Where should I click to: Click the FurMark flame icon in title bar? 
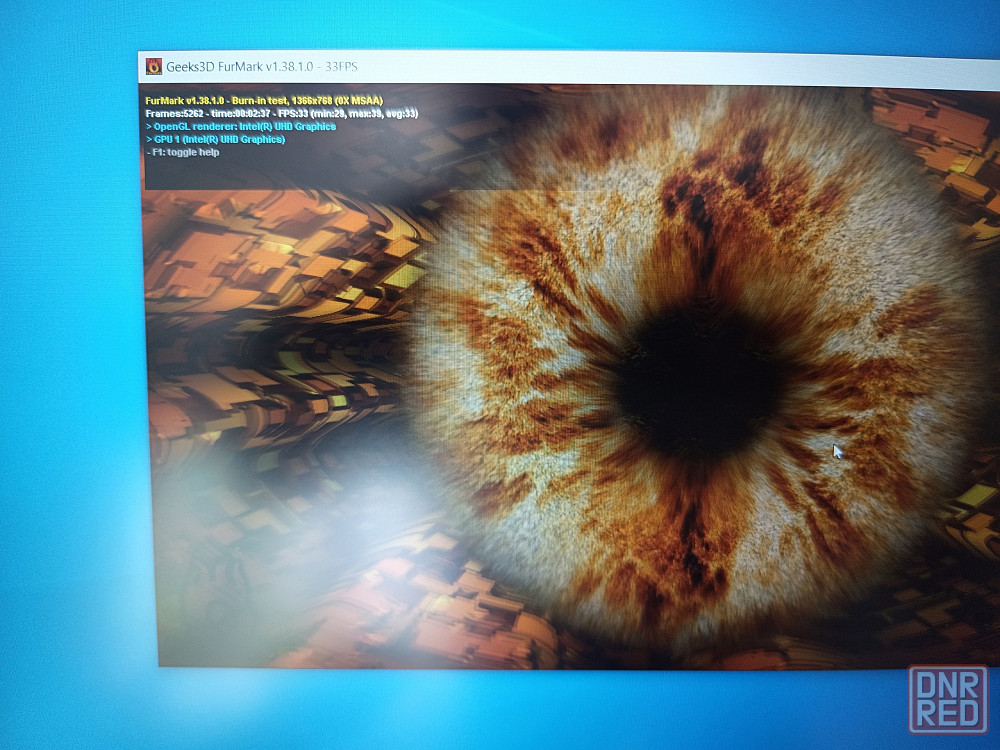click(x=154, y=66)
